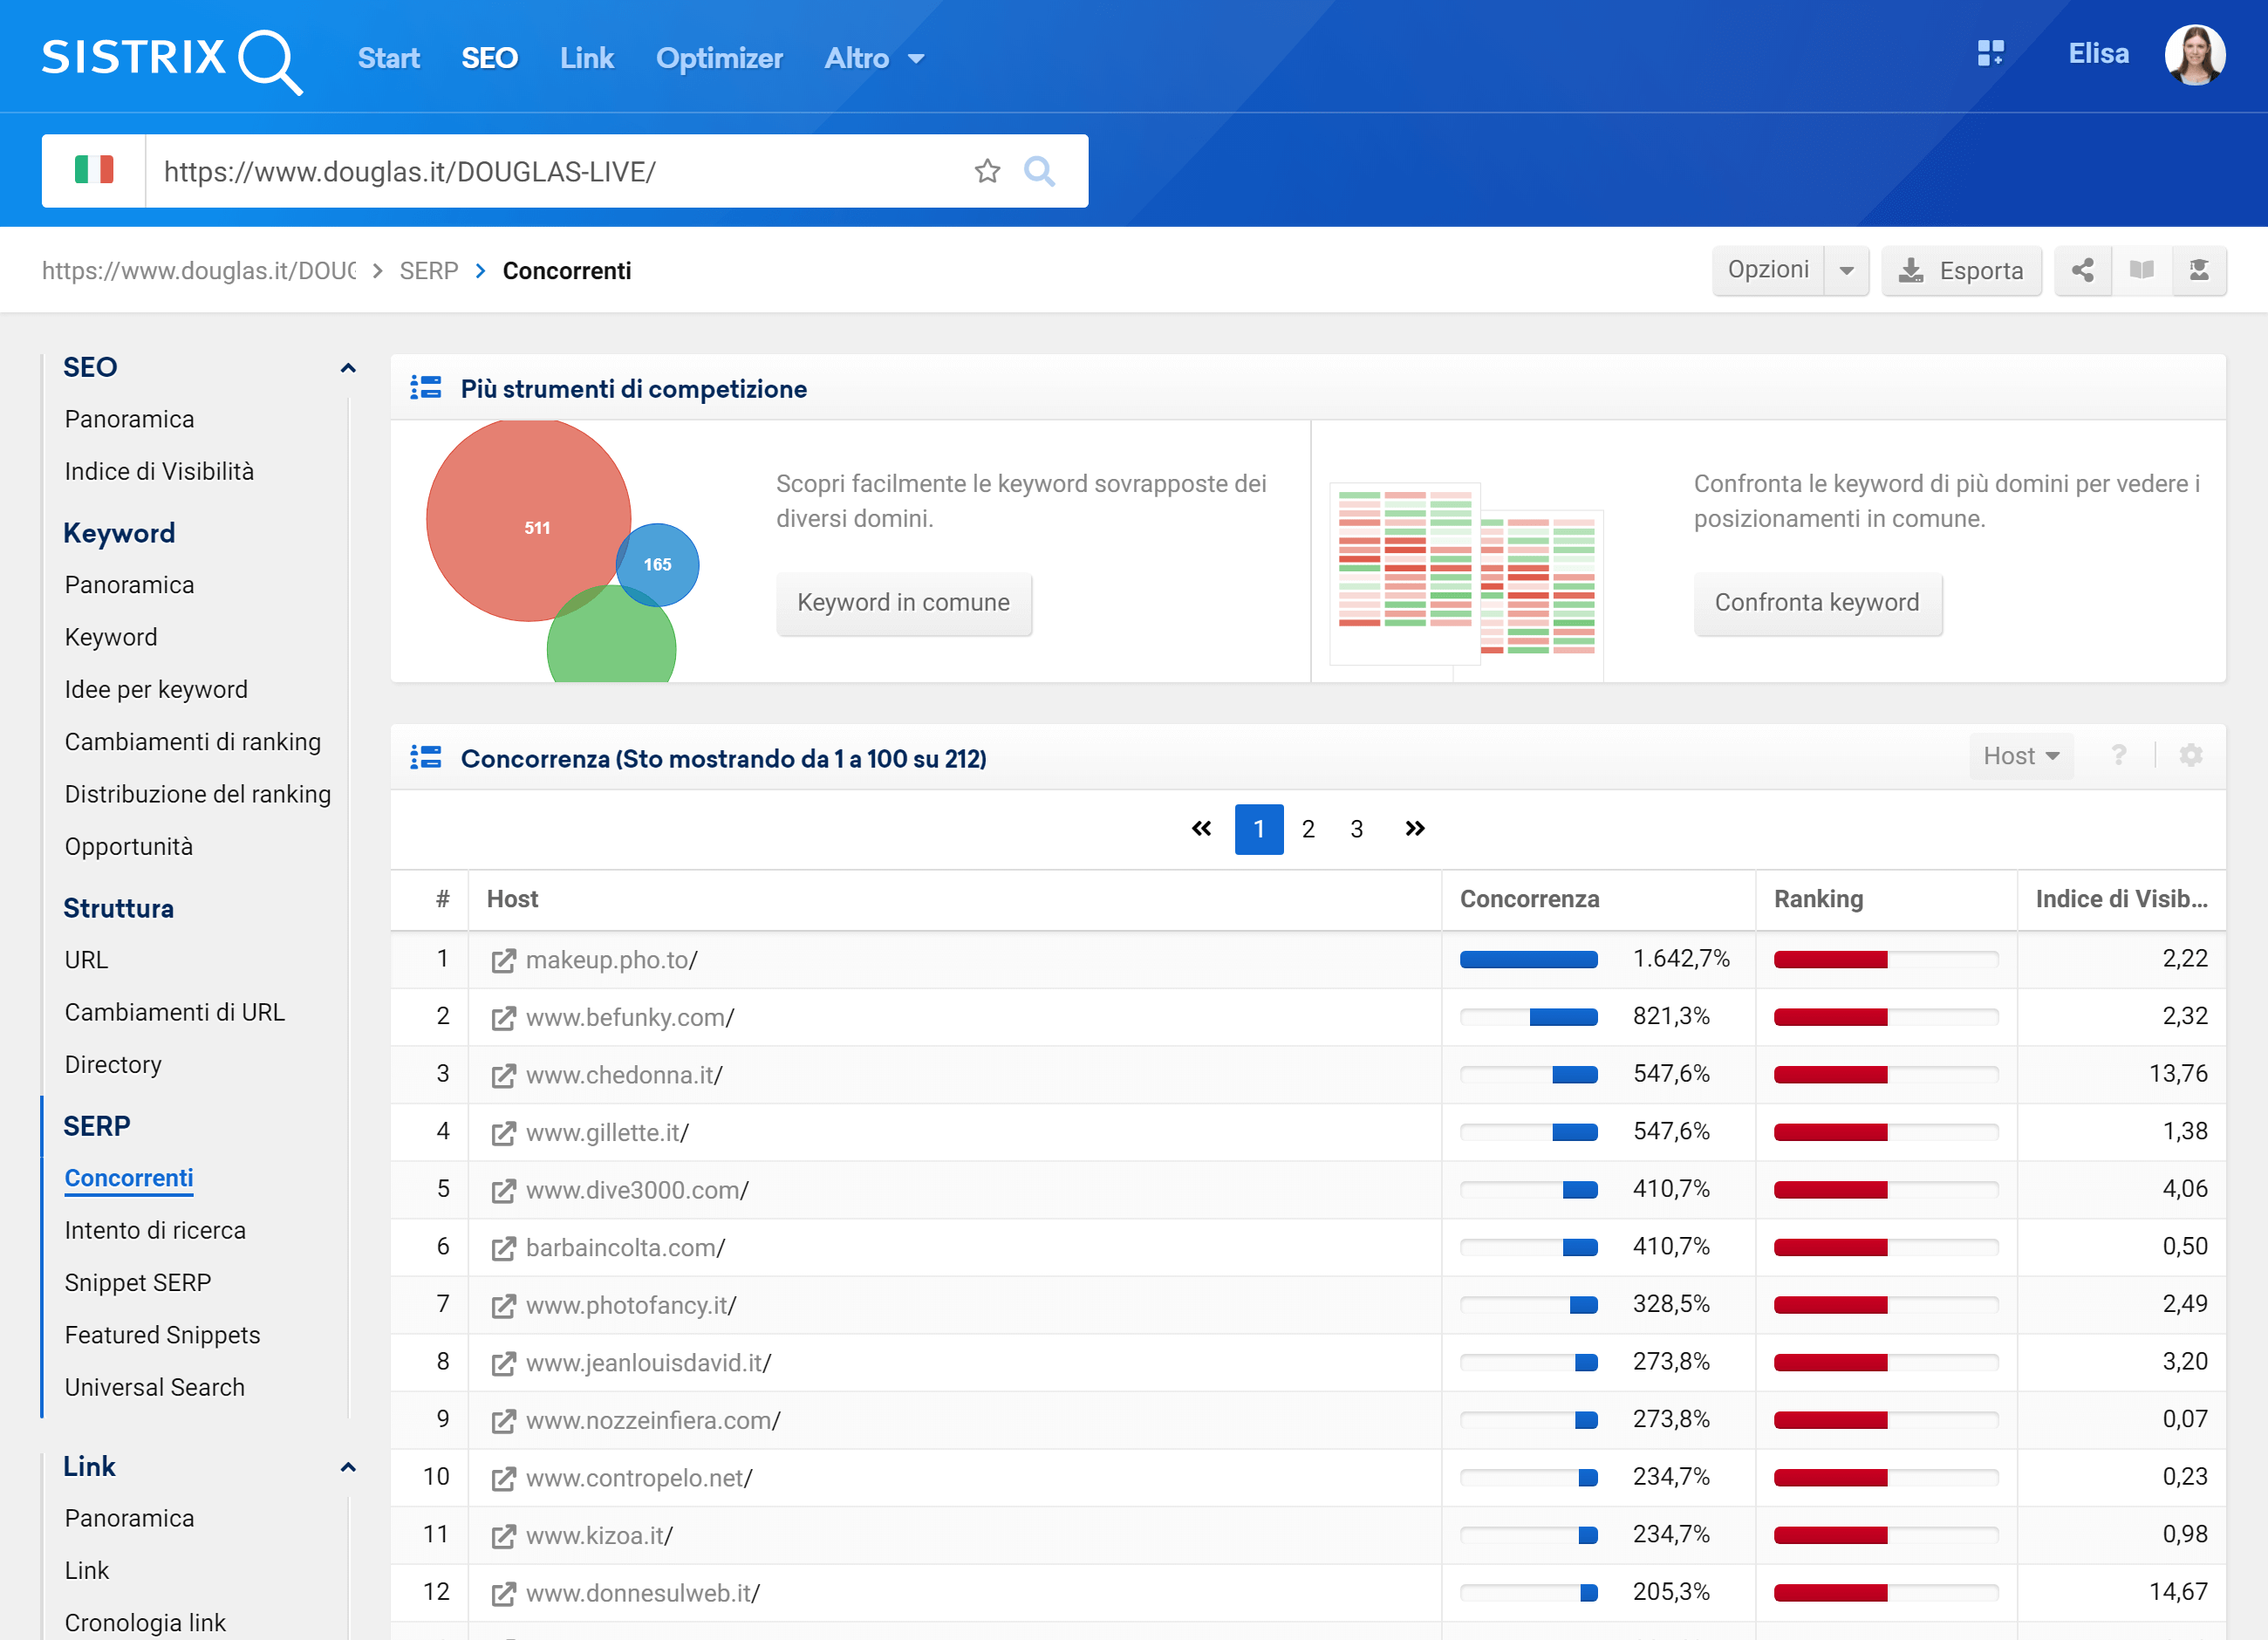Click the Esporta download button
Screen dimensions: 2268x1640
(1960, 270)
